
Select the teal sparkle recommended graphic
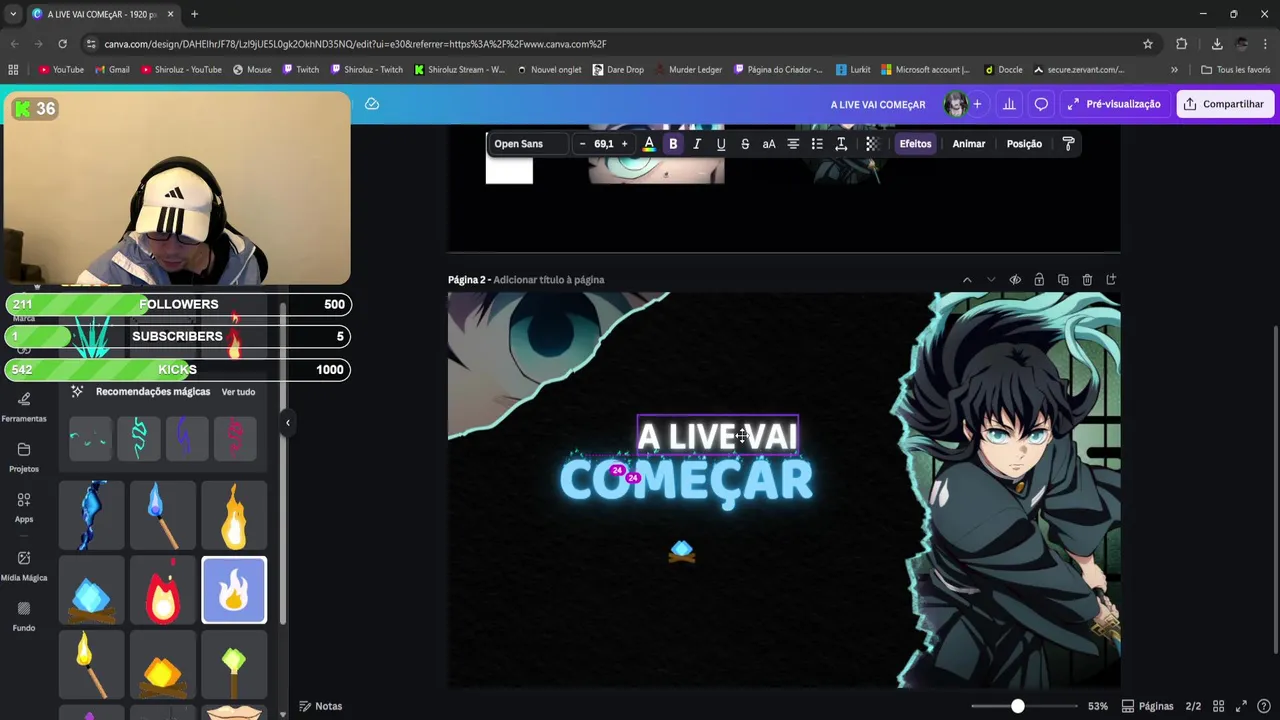tap(90, 438)
